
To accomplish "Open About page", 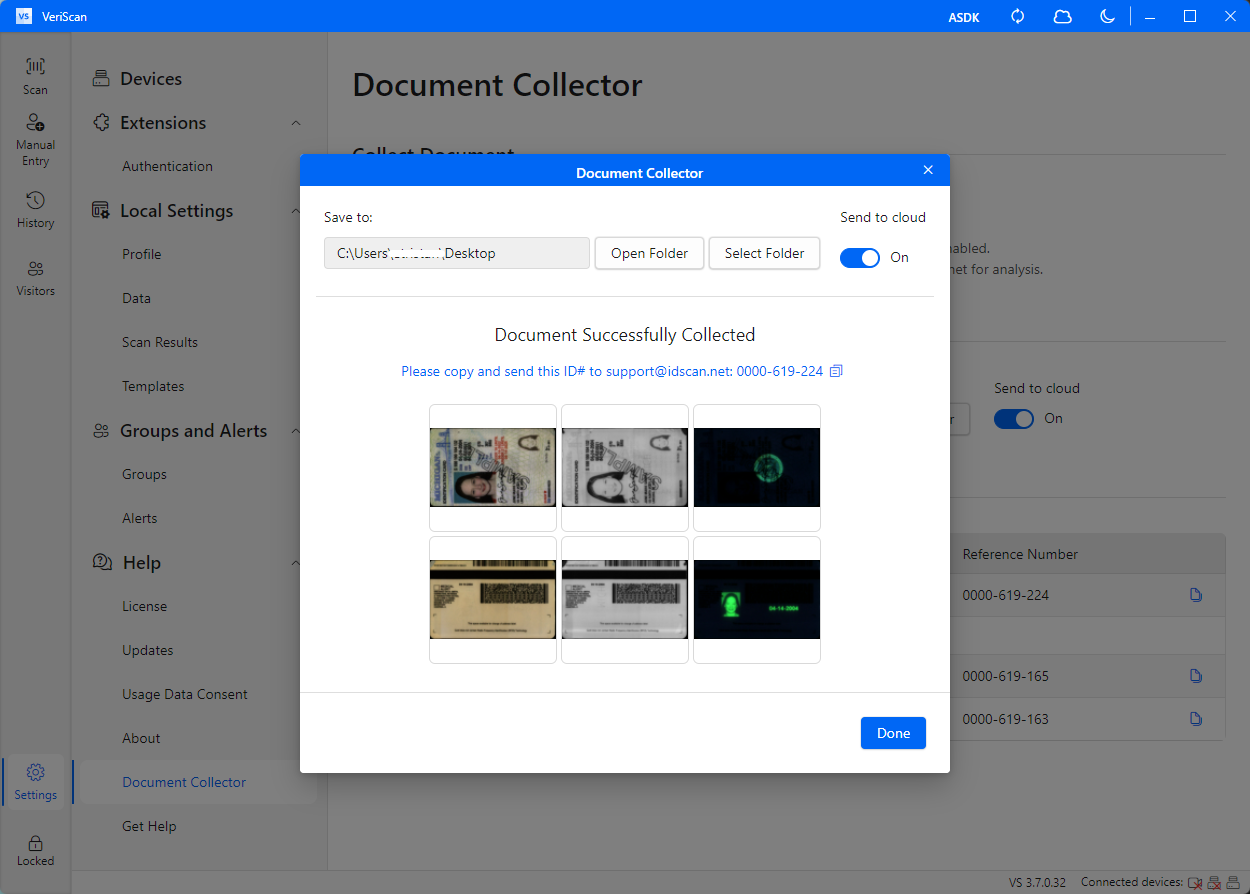I will point(141,738).
